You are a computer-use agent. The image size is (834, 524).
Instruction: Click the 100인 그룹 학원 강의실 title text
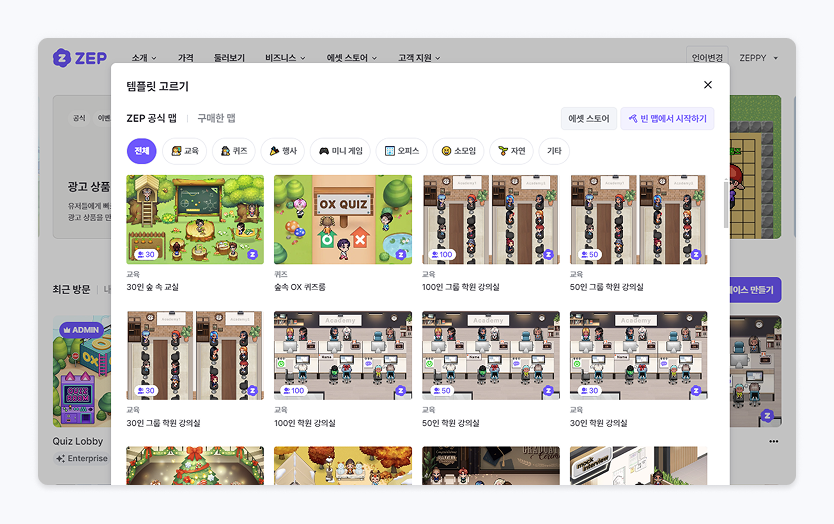coord(461,287)
